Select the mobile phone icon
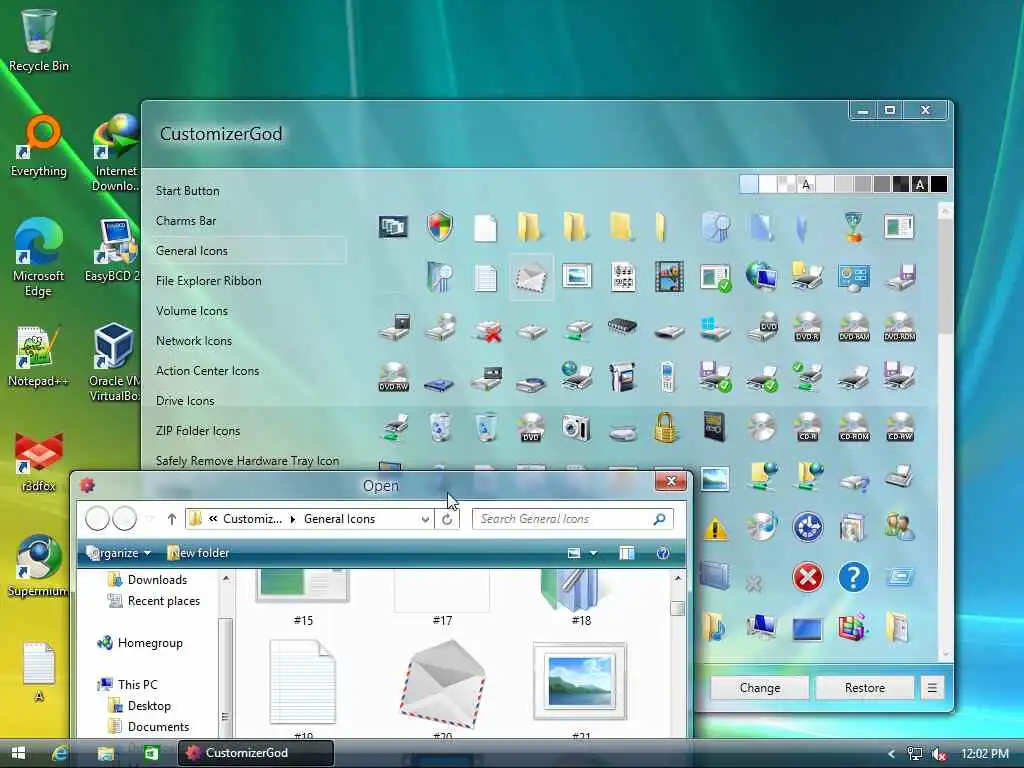 tap(667, 377)
